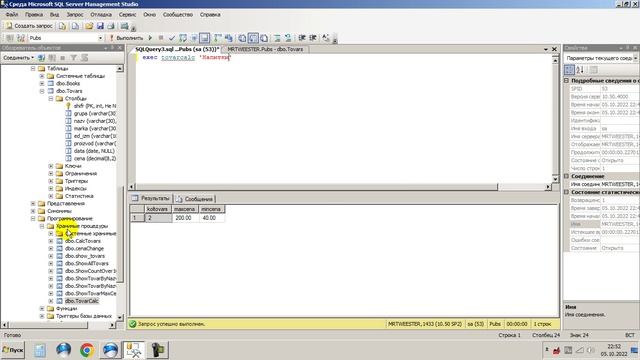Select the dbo.cenaChange stored procedure
Screen dimensions: 640x360
point(84,248)
